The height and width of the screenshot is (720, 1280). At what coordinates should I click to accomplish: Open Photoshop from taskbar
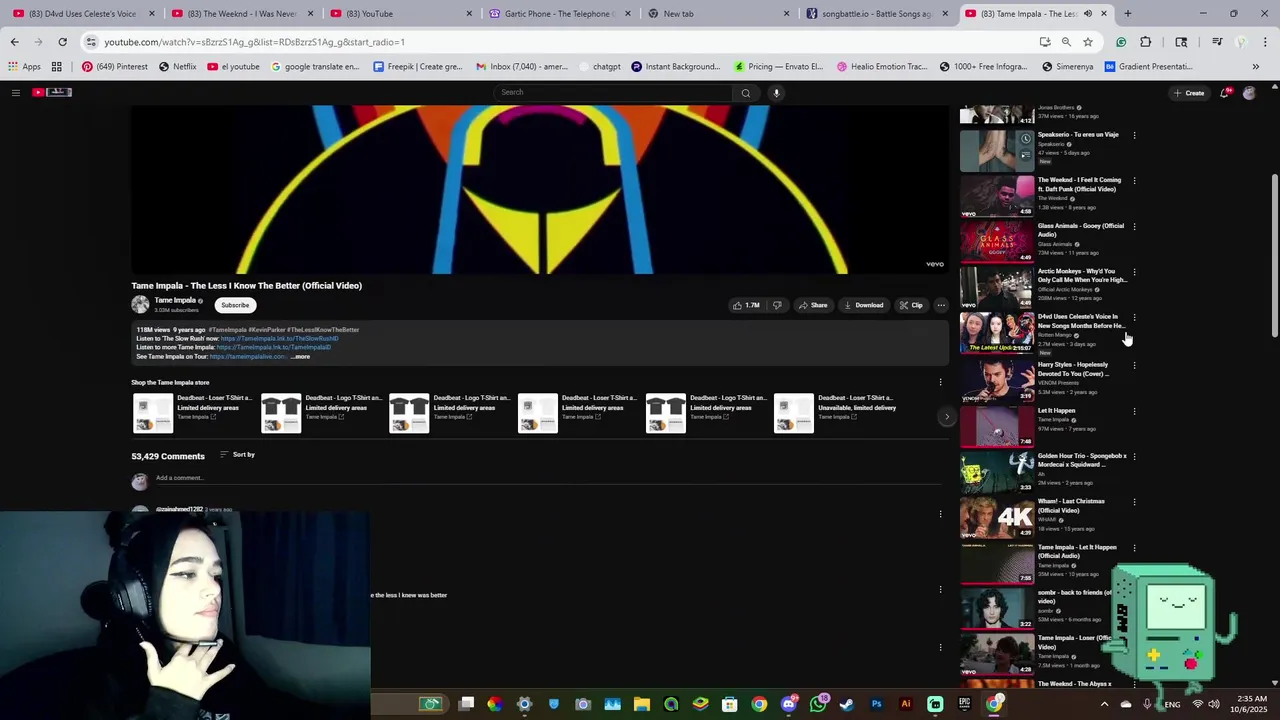(877, 704)
